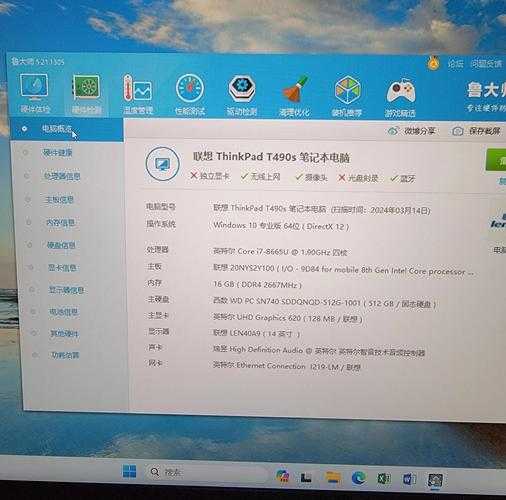Screen dimensions: 506x500
Task: Open 装机推荐 cube icon
Action: pyautogui.click(x=347, y=97)
